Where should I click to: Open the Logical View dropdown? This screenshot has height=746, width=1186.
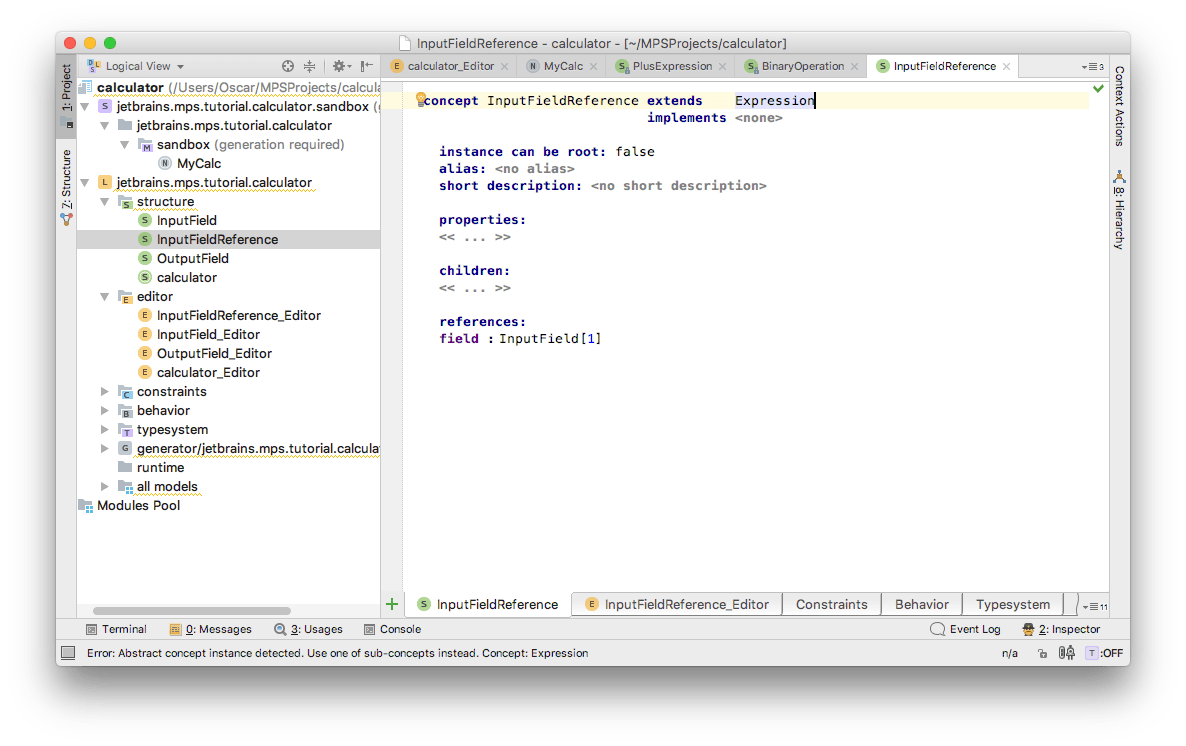tap(139, 66)
